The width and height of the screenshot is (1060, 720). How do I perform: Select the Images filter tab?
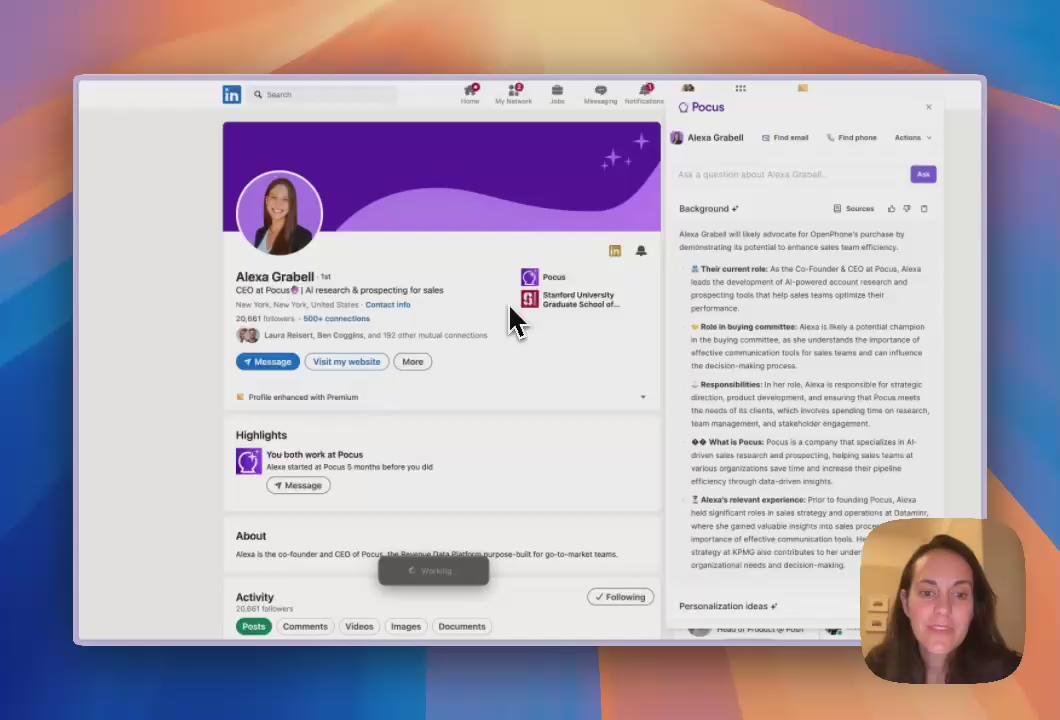(x=406, y=626)
